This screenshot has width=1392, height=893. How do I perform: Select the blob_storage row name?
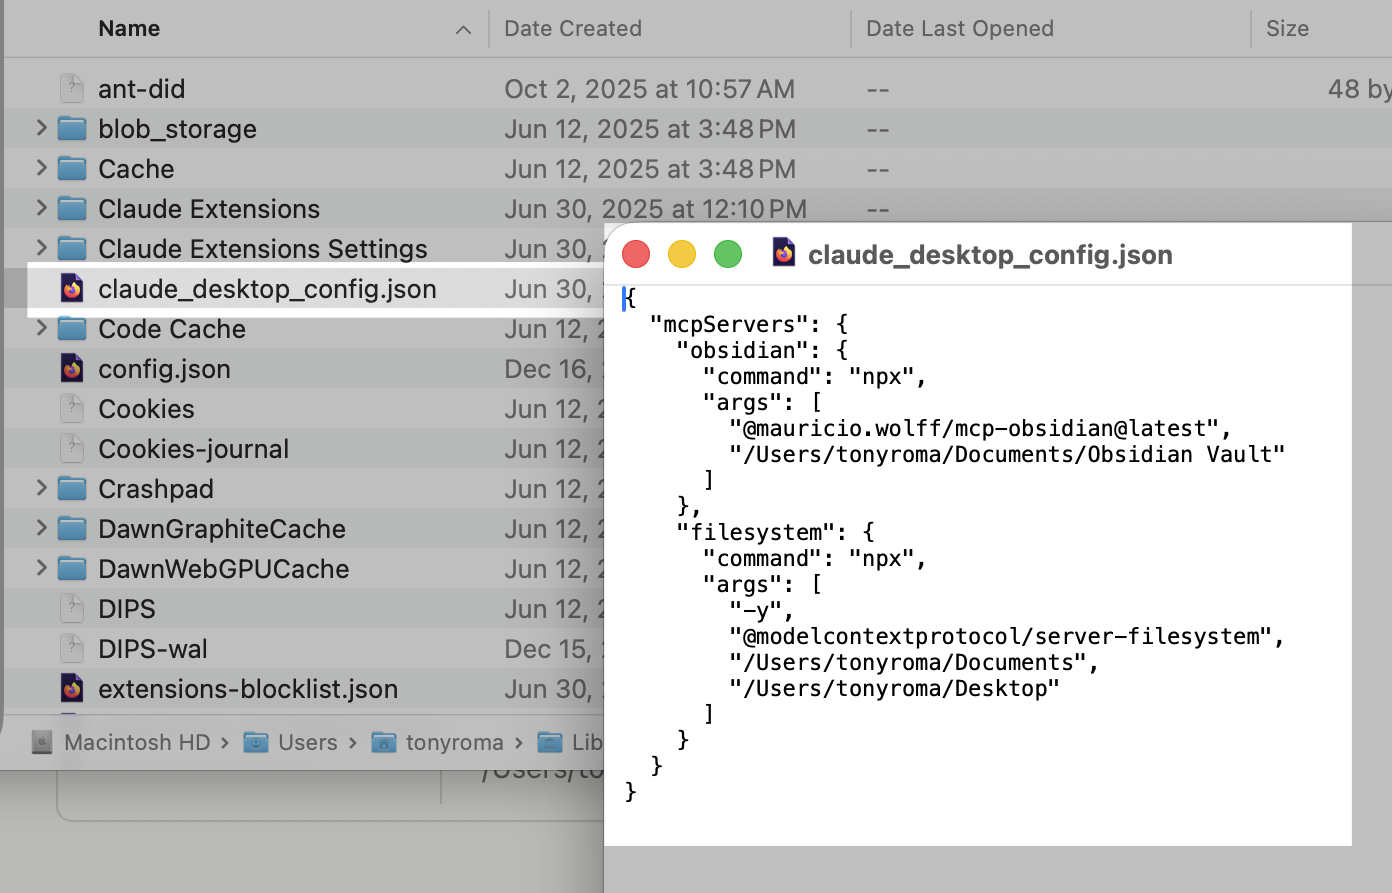(177, 129)
